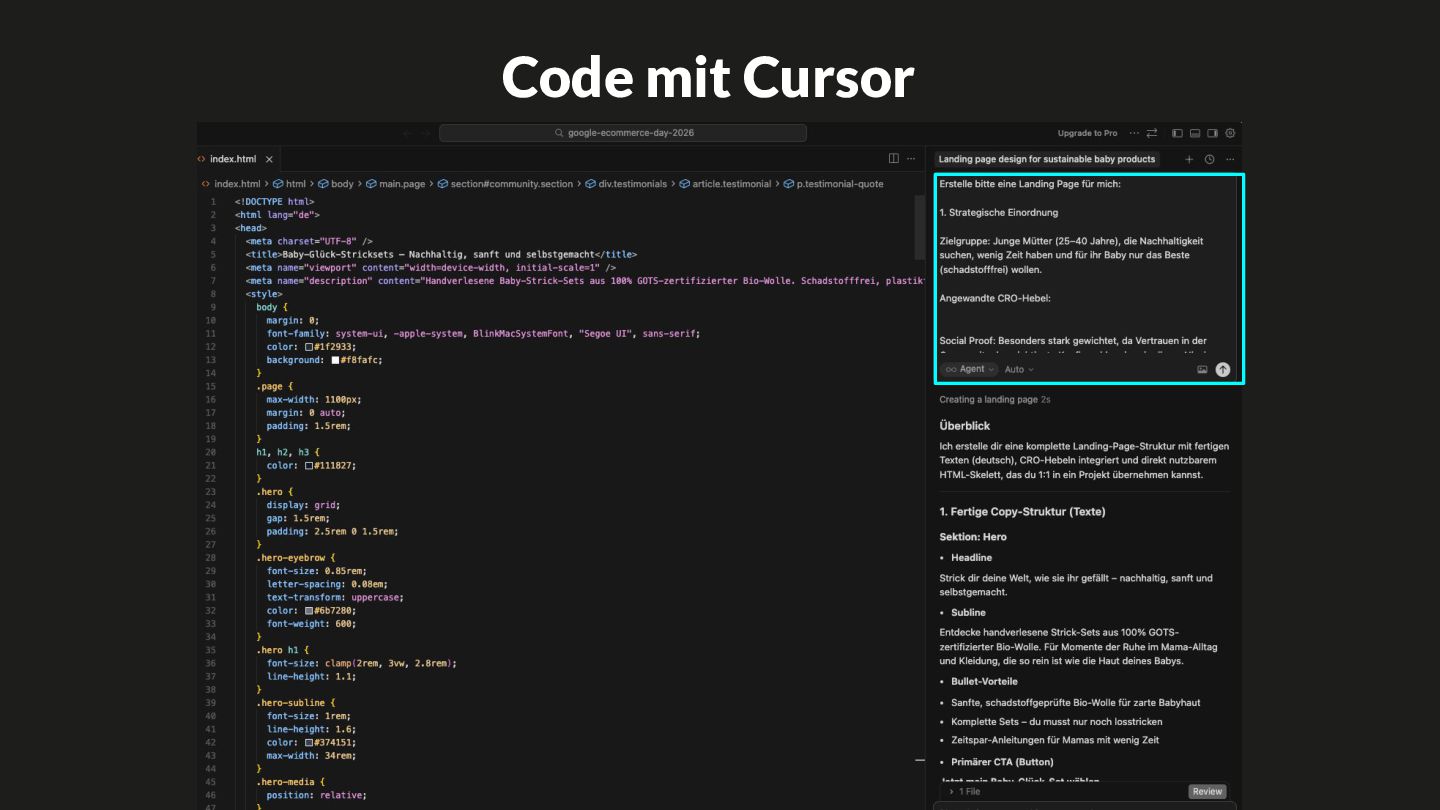Click into the chat prompt text box
Viewport: 1440px width, 810px height.
(x=1087, y=266)
